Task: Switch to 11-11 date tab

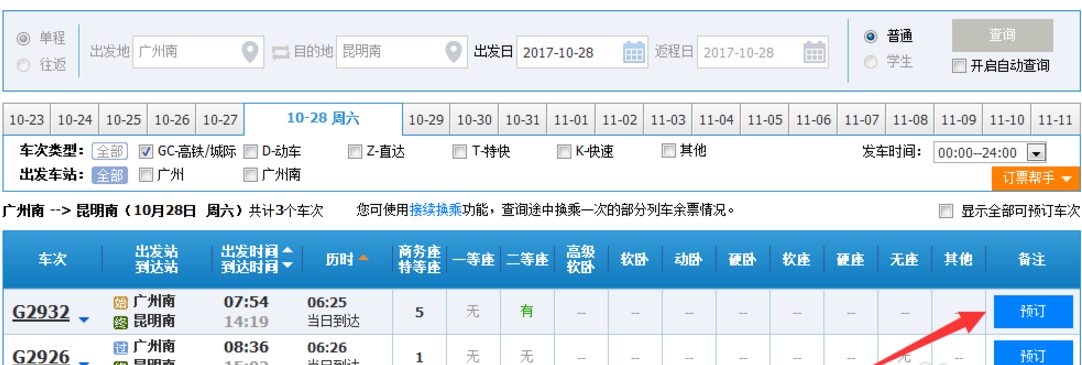Action: (x=1056, y=120)
